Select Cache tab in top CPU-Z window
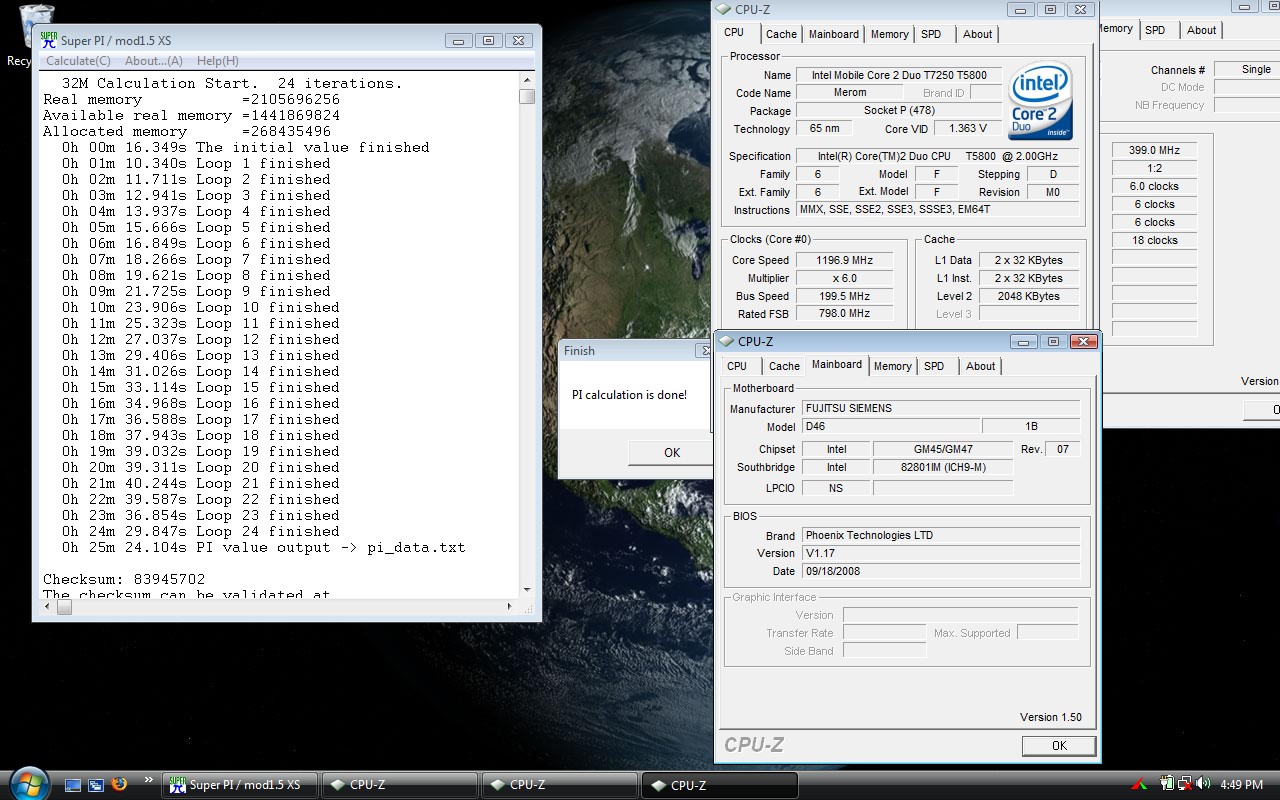The image size is (1280, 800). [781, 34]
